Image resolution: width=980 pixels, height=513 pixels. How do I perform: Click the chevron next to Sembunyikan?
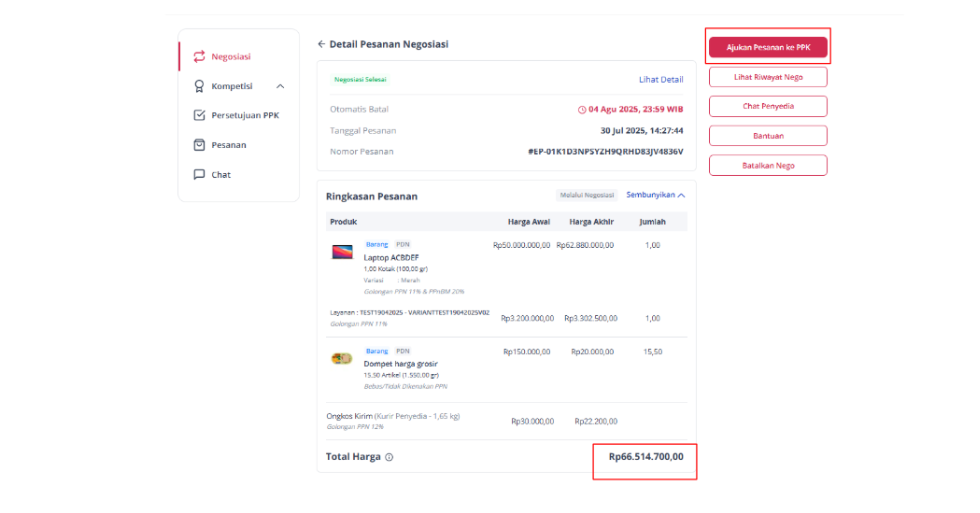coord(681,196)
